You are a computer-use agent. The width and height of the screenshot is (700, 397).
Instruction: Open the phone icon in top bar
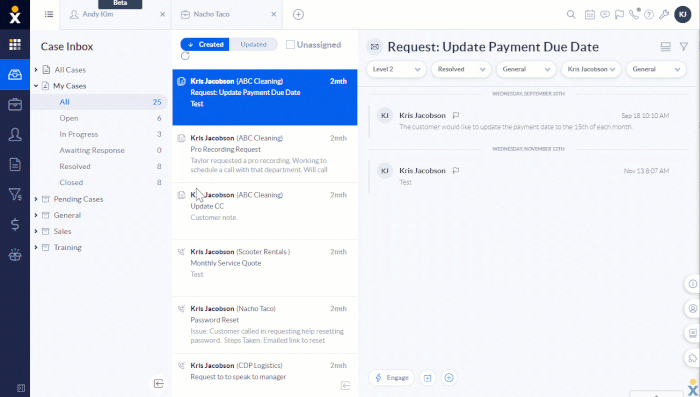pyautogui.click(x=634, y=14)
